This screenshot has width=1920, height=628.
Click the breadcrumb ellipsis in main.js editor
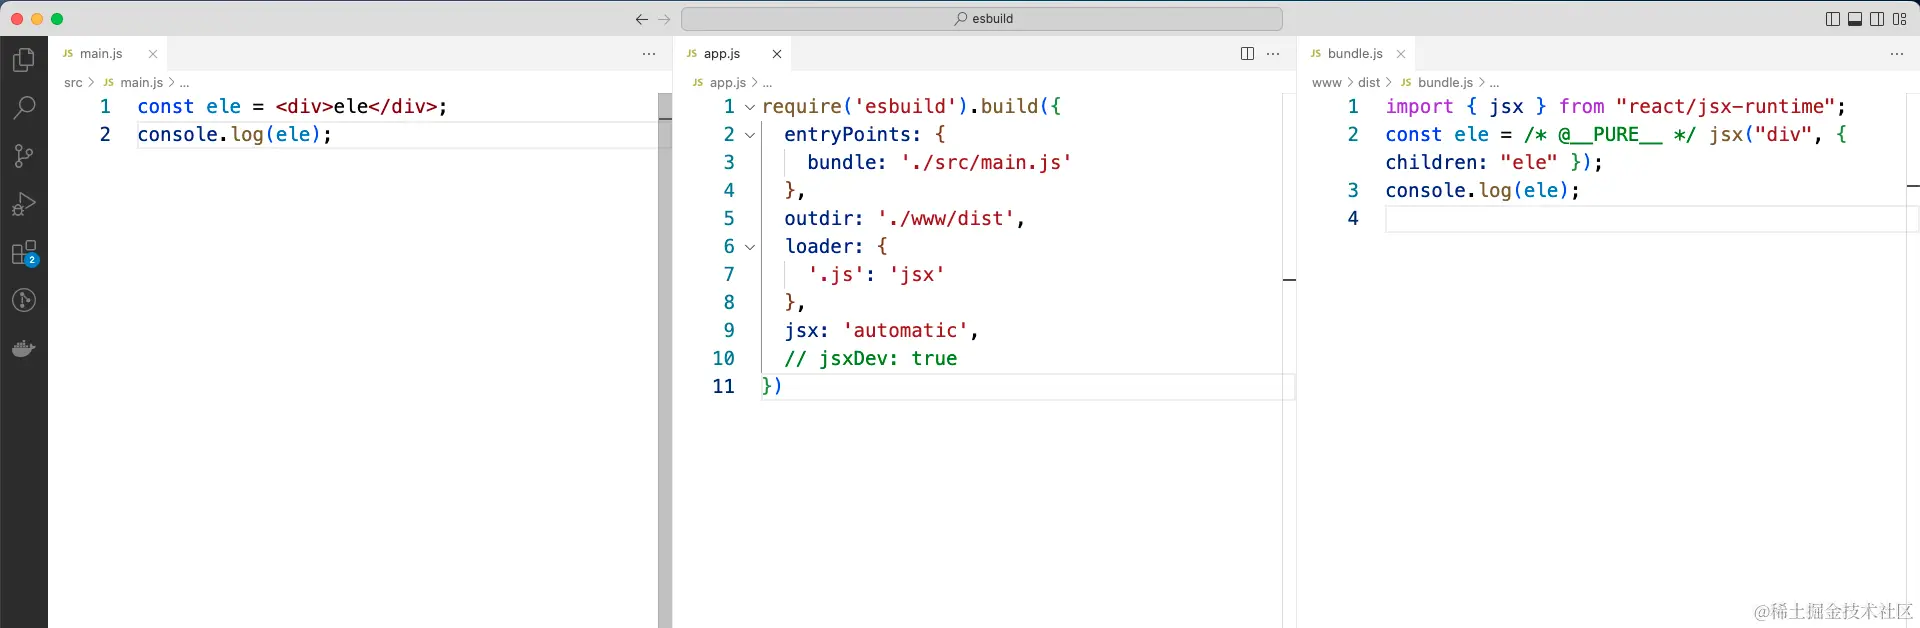(x=184, y=83)
